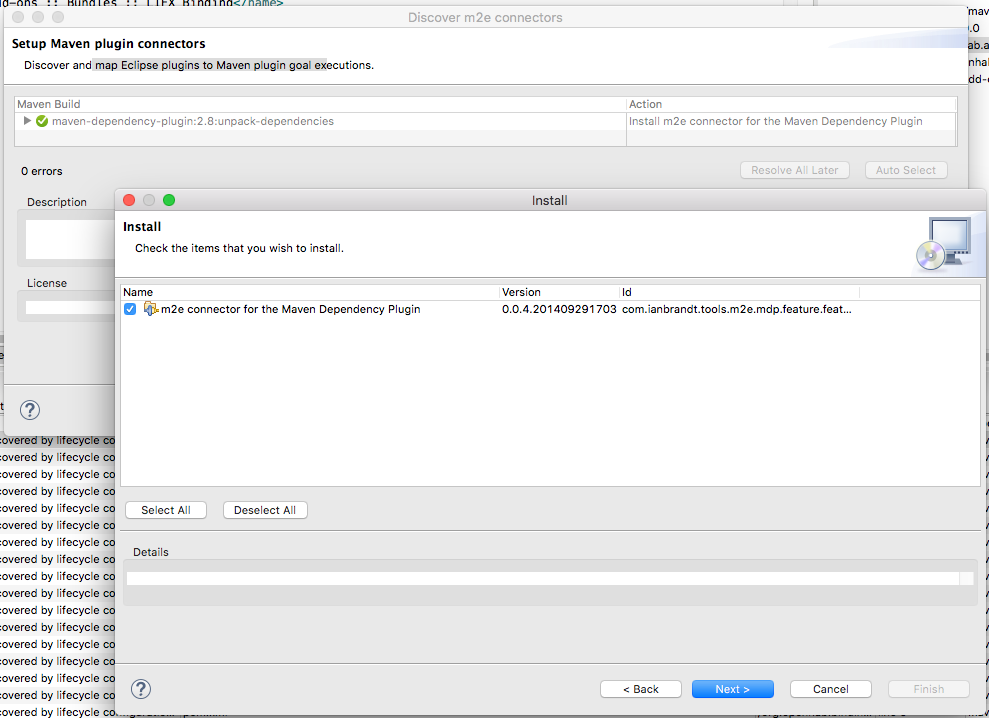Sort by the Name column header

click(x=310, y=292)
